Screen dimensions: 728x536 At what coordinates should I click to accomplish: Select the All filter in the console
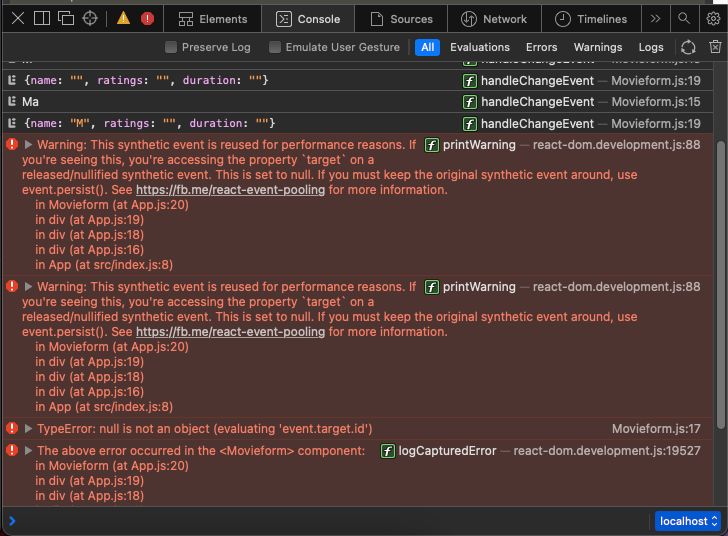[x=428, y=47]
